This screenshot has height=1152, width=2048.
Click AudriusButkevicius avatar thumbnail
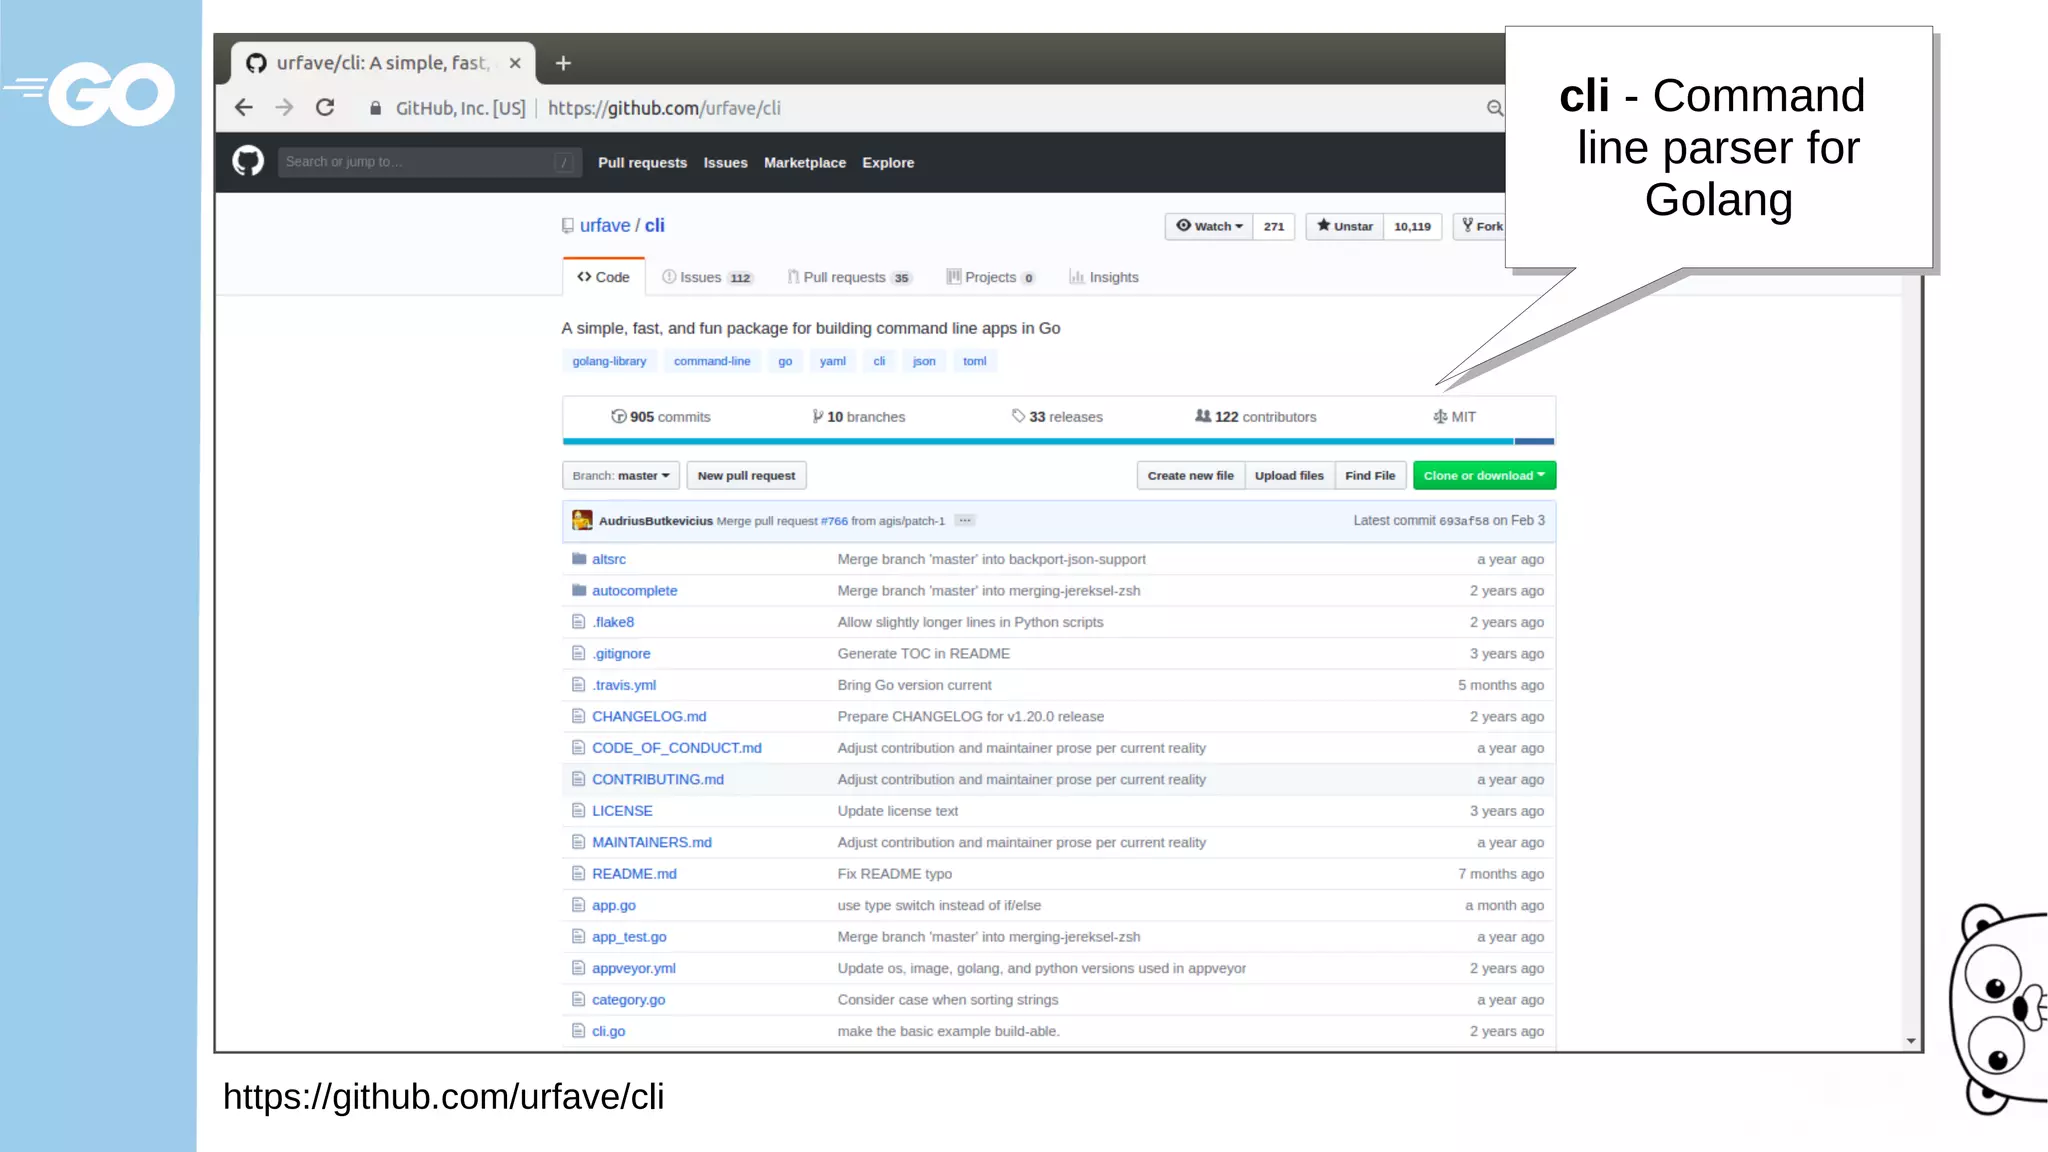coord(582,520)
